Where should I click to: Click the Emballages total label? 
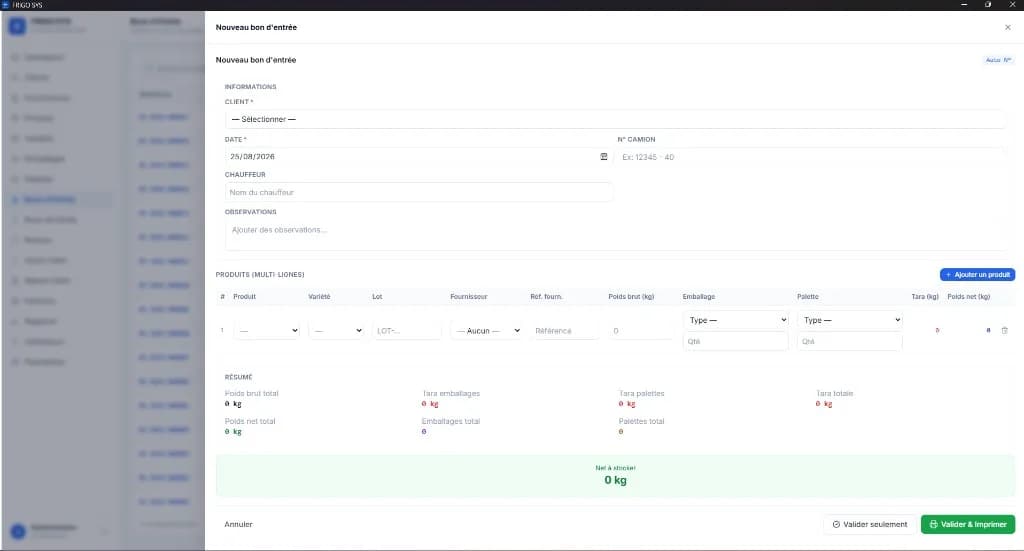451,421
